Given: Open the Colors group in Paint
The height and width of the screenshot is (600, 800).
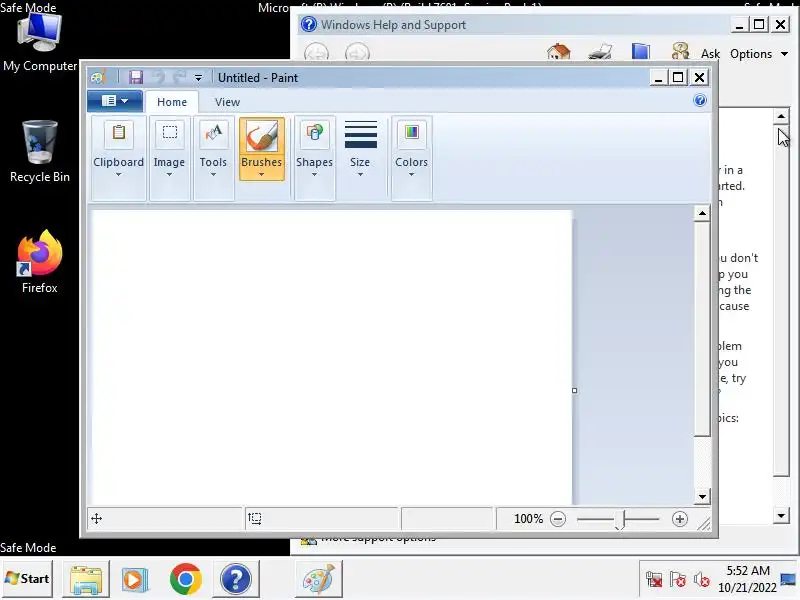Looking at the screenshot, I should click(x=411, y=158).
